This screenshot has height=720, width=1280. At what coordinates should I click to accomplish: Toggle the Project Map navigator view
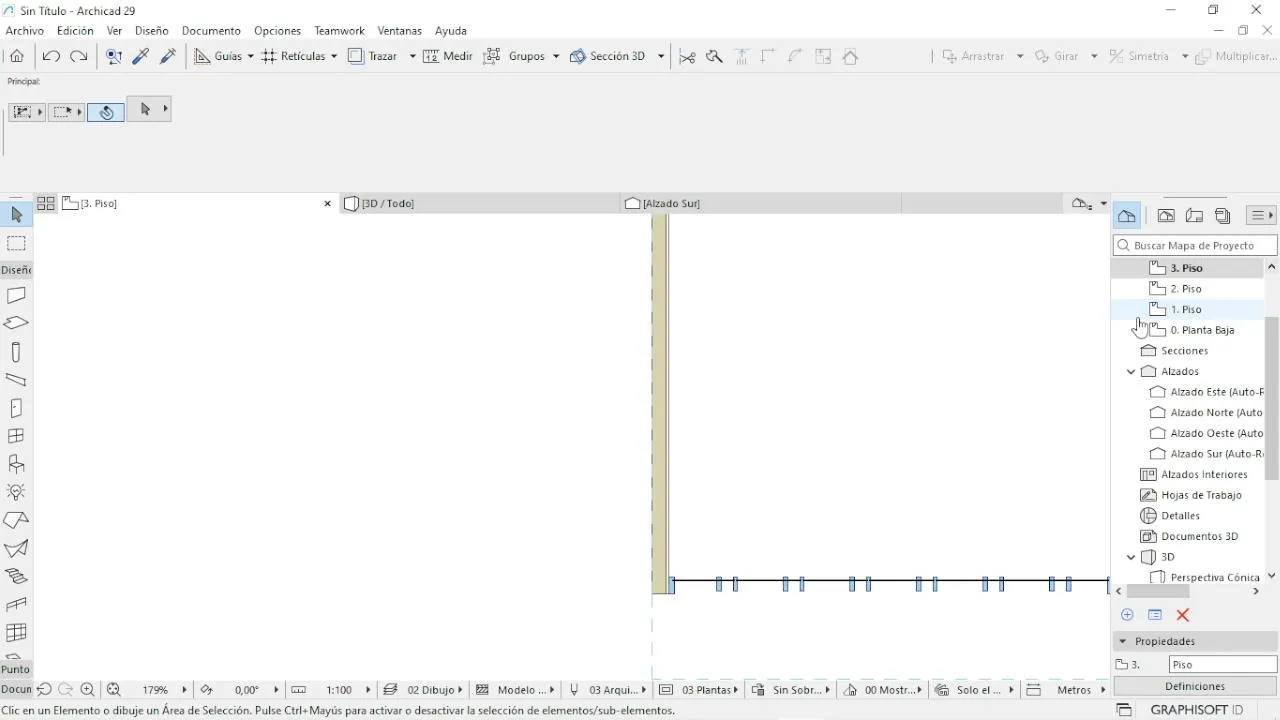pyautogui.click(x=1127, y=215)
